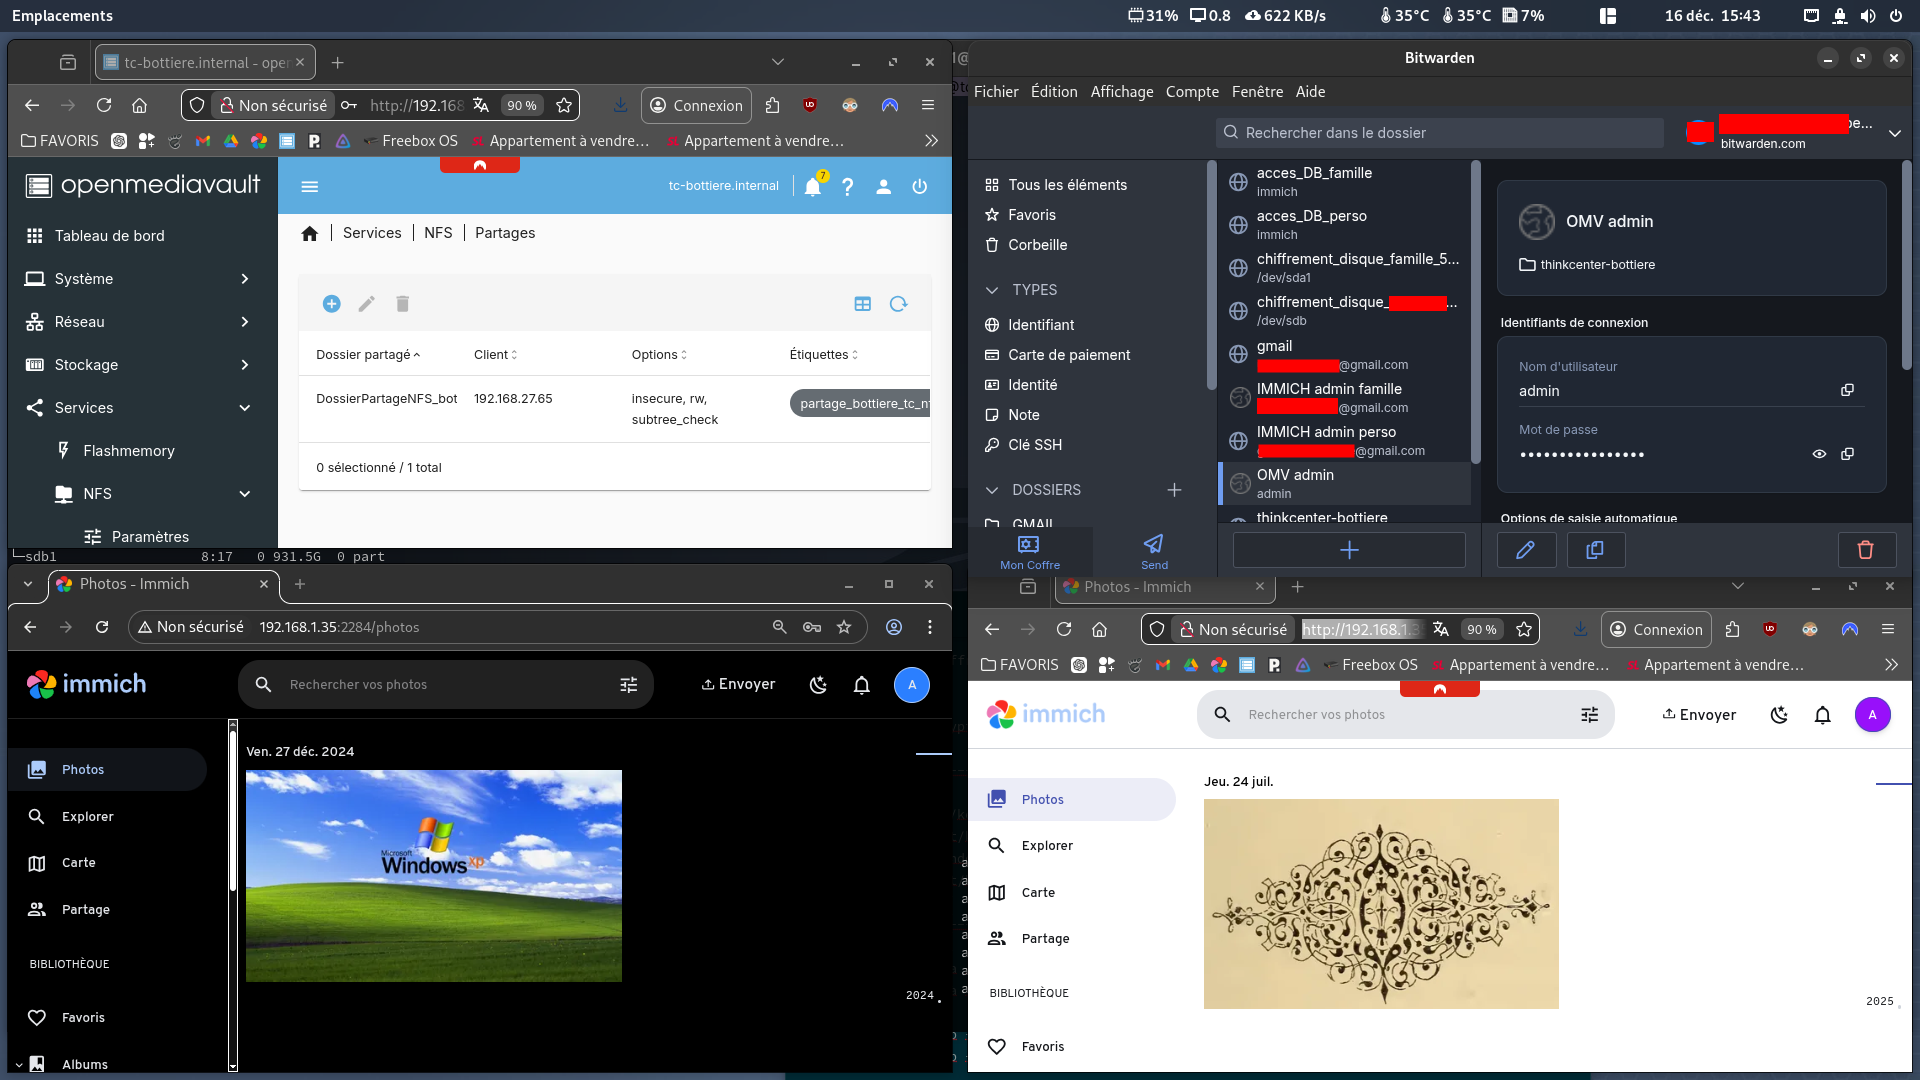Open the Send tab in Bitwarden
This screenshot has height=1080, width=1920.
(1154, 551)
